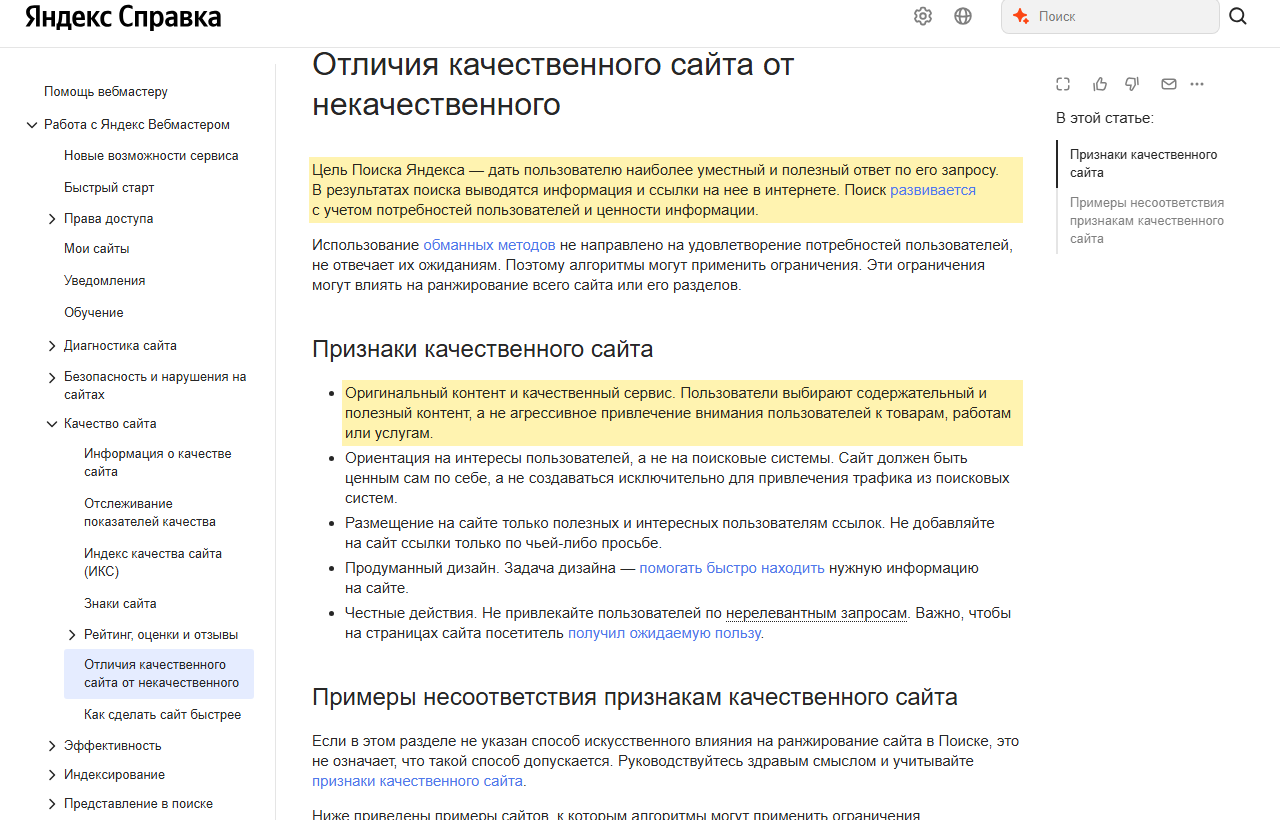The width and height of the screenshot is (1280, 820).
Task: Open Помощь вебмастеру in the sidebar
Action: pyautogui.click(x=106, y=91)
